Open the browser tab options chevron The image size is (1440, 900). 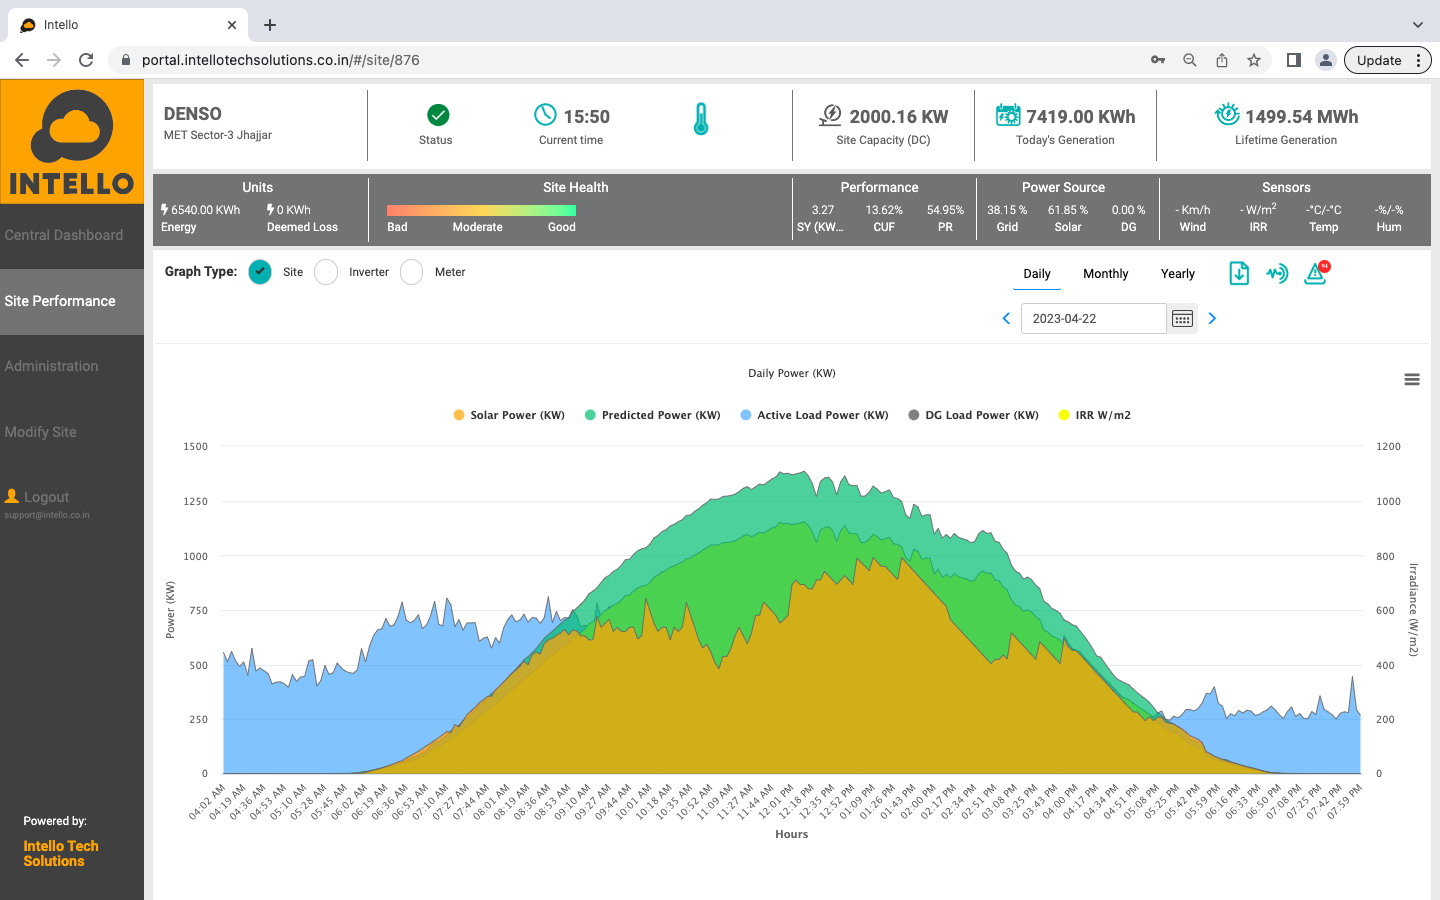(x=1418, y=24)
